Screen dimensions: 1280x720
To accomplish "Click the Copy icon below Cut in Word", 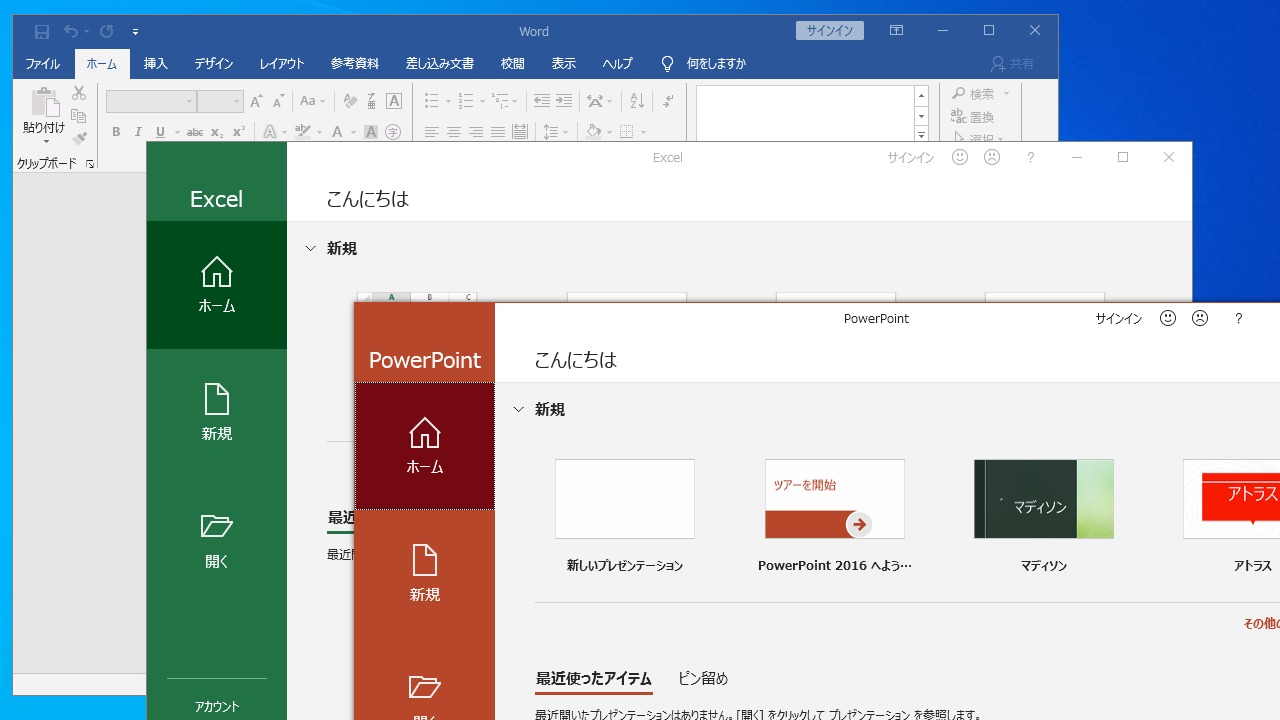I will tap(79, 116).
